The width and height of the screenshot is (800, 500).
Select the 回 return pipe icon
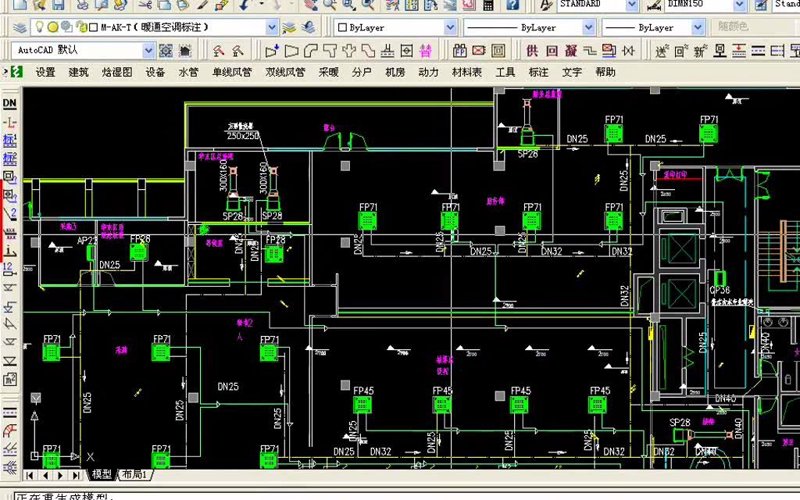(x=552, y=51)
